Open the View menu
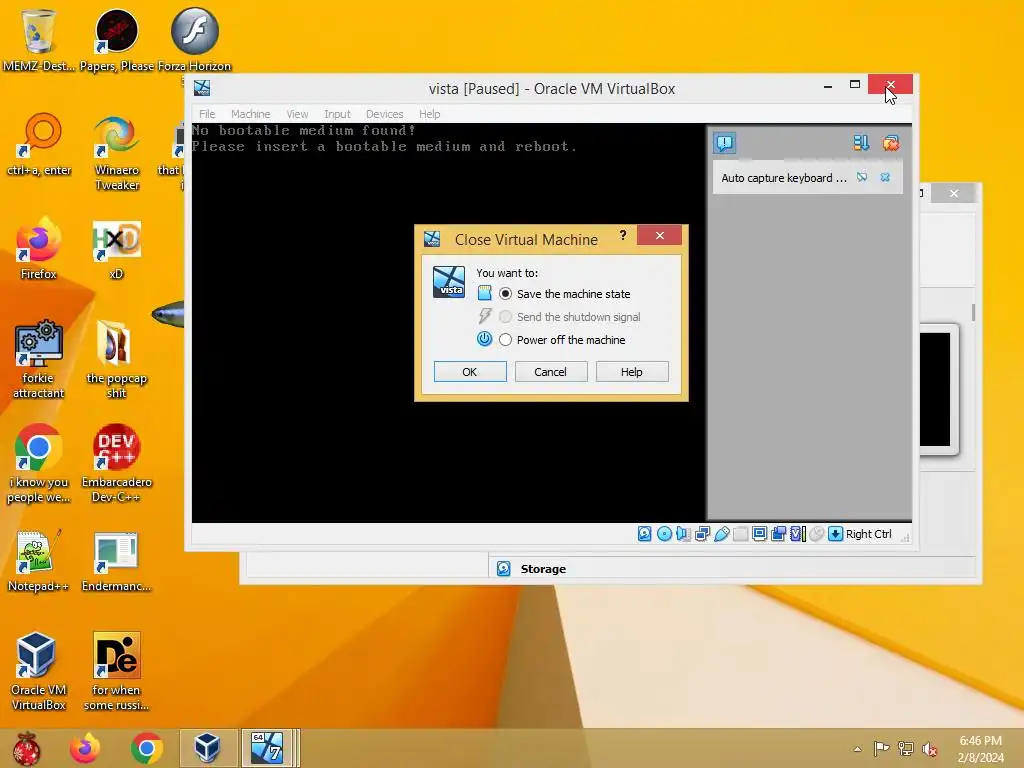Viewport: 1024px width, 768px height. point(297,114)
